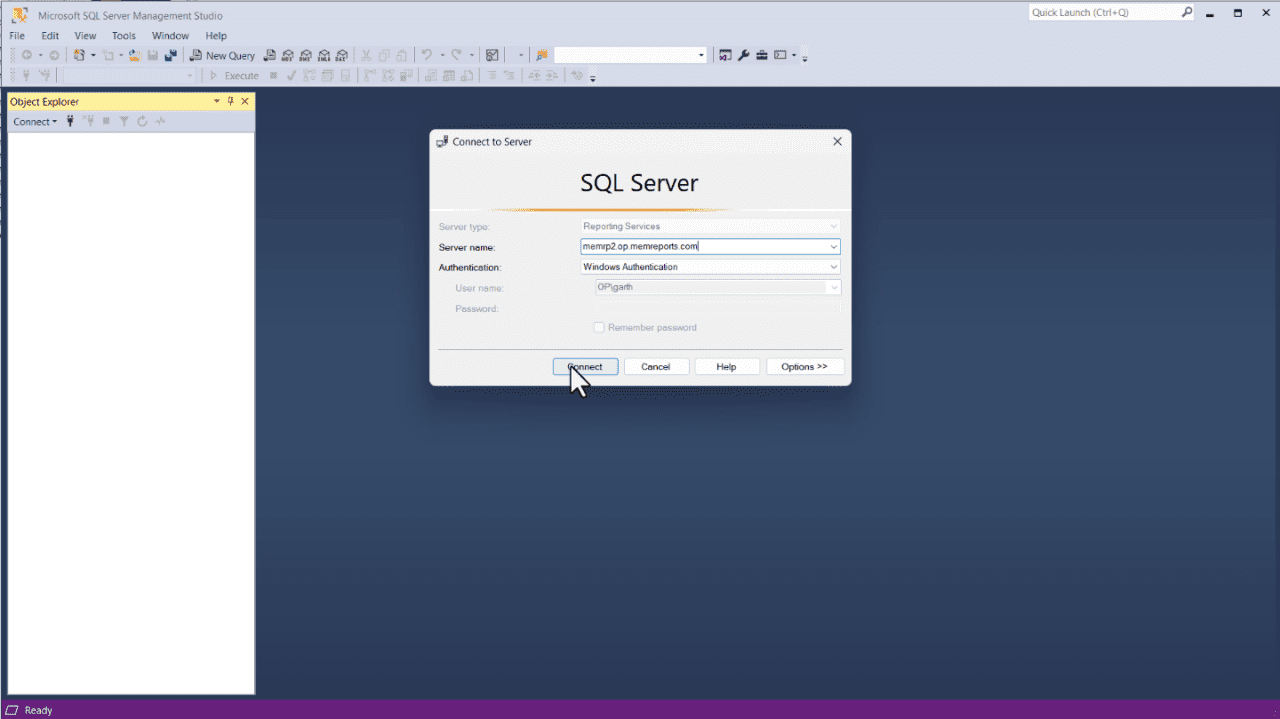This screenshot has width=1280, height=719.
Task: Click the Find in Files icon
Action: [543, 56]
